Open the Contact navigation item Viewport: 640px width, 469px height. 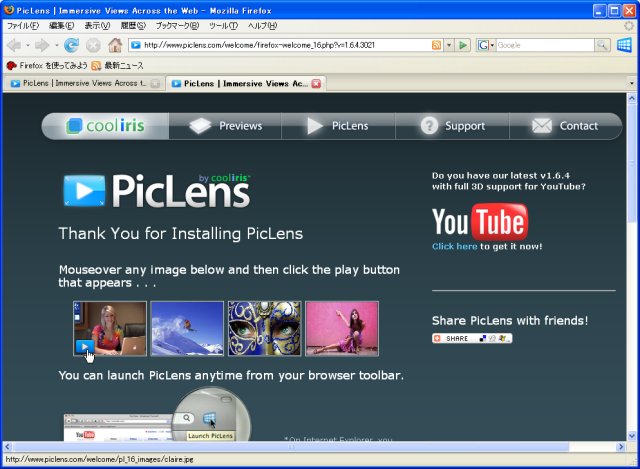[565, 126]
